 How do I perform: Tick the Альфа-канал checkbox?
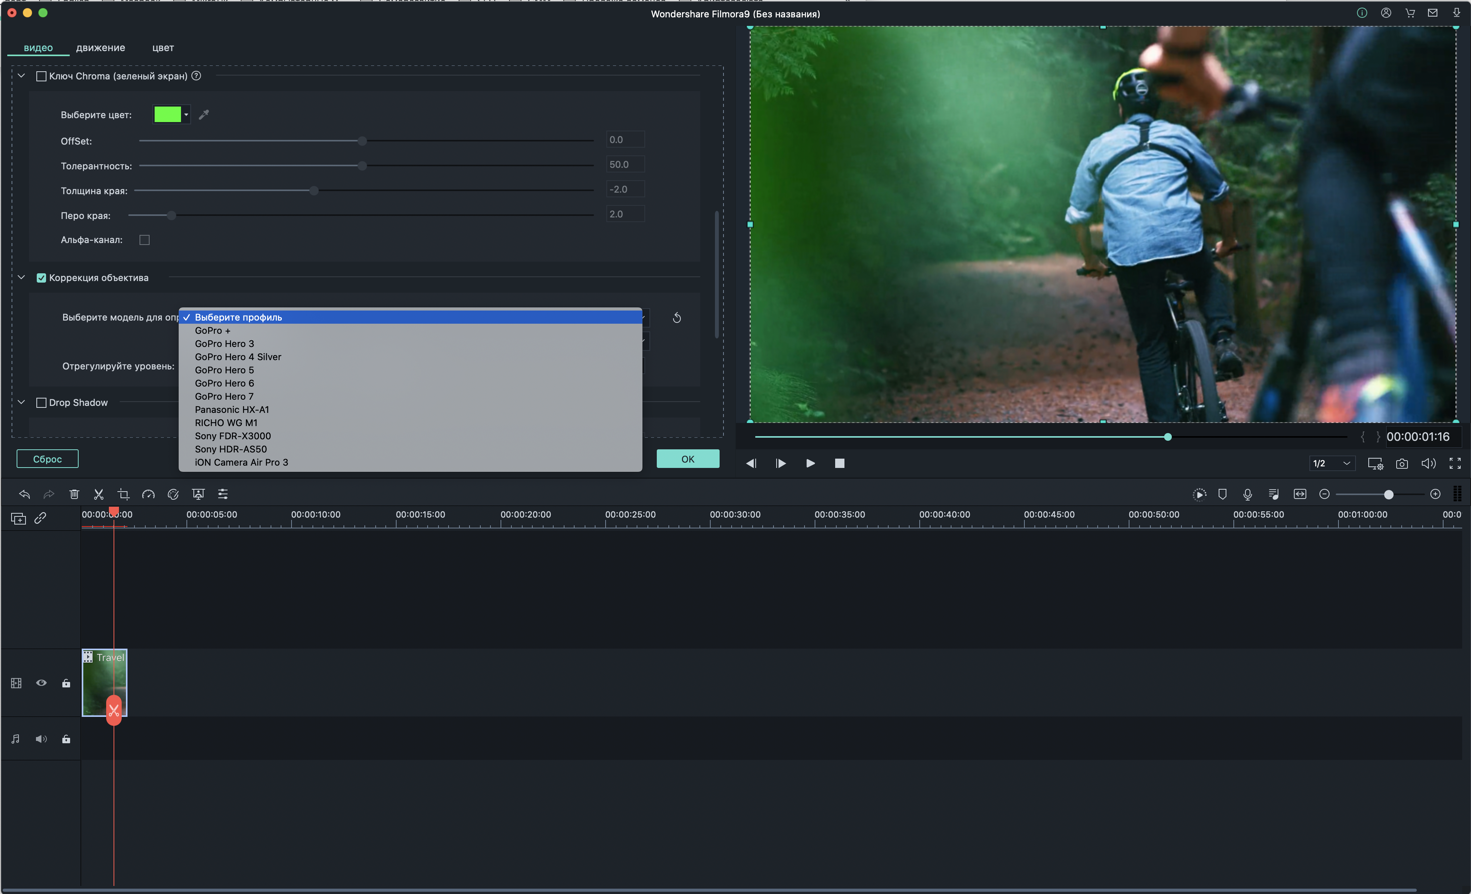[x=144, y=240]
